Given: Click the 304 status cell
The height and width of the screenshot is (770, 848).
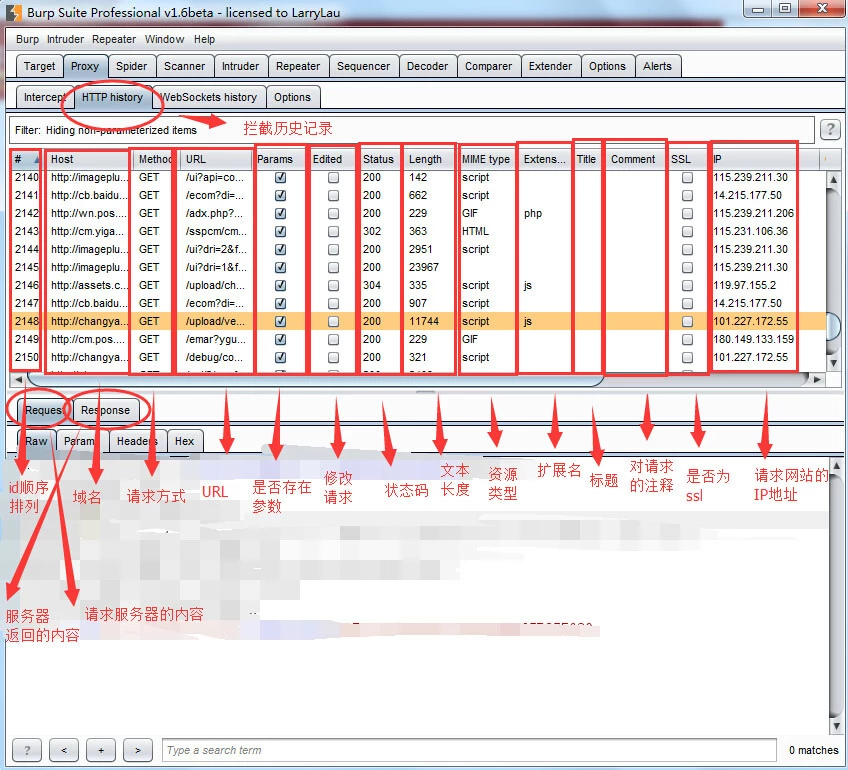Looking at the screenshot, I should [x=372, y=285].
